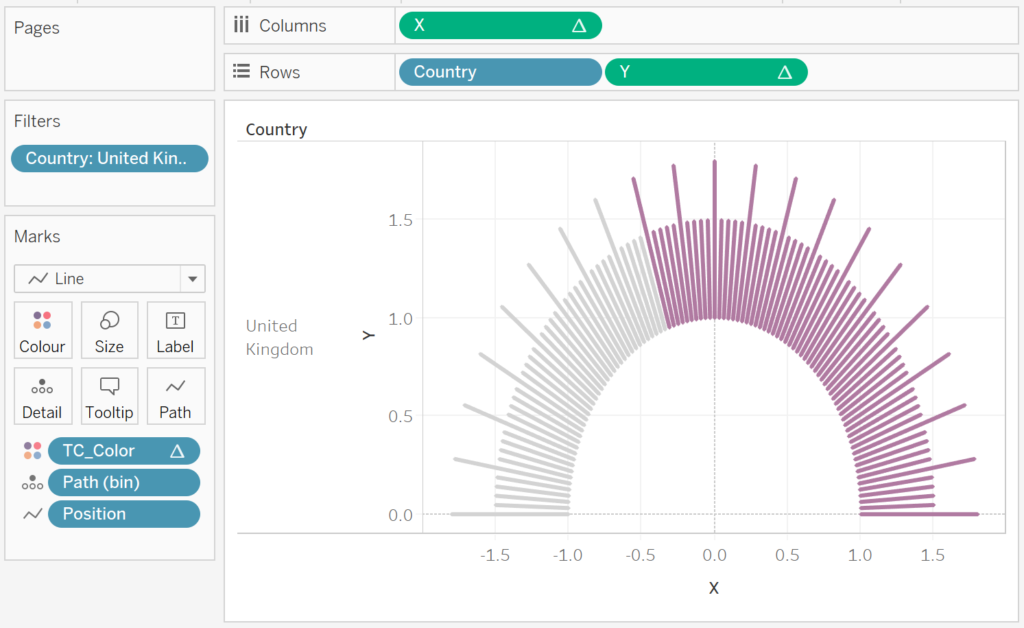Viewport: 1024px width, 628px height.
Task: Click the Rows shelf icon
Action: [x=242, y=71]
